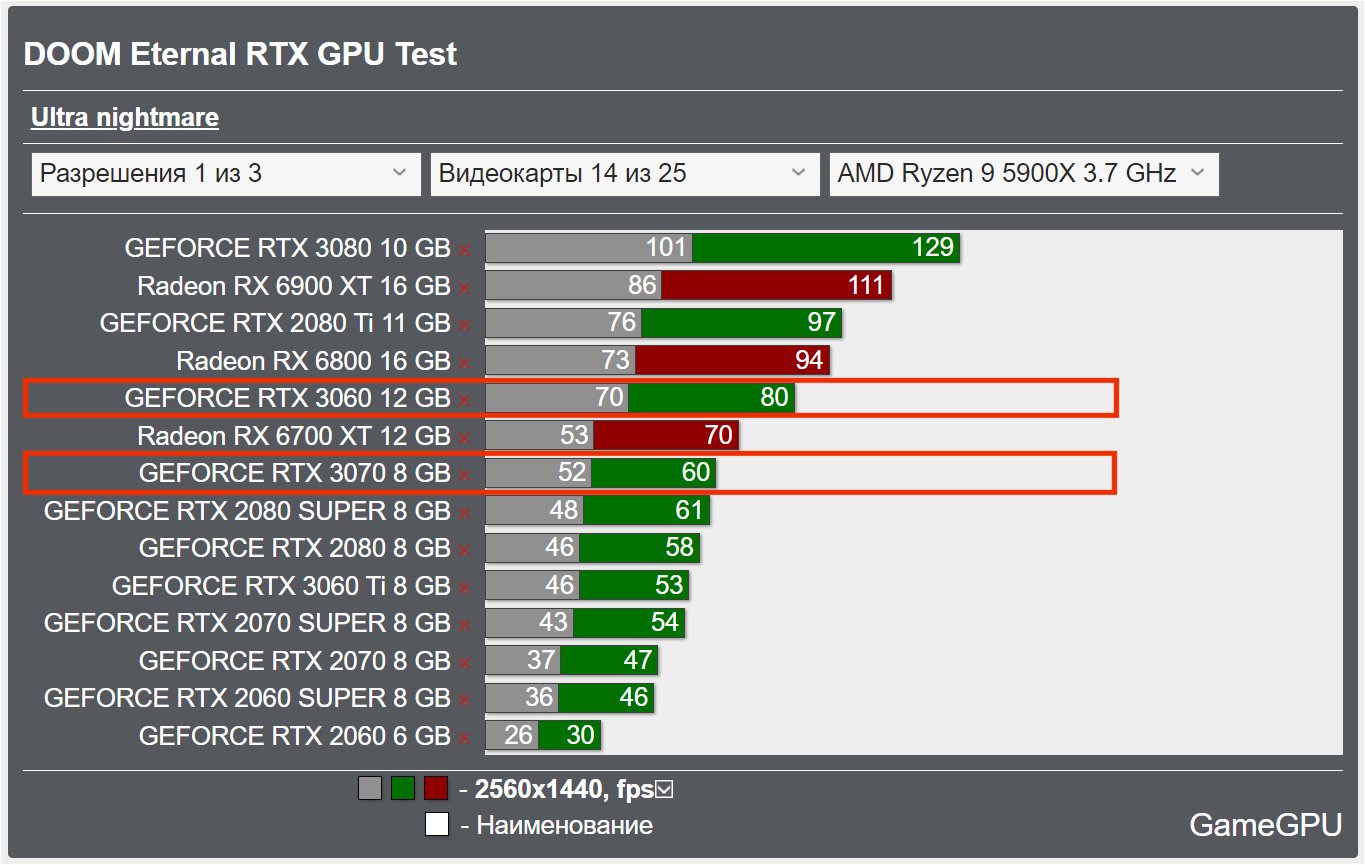Click the 52 minimum fps on RTX 3070 bar
This screenshot has height=865, width=1365.
point(572,472)
